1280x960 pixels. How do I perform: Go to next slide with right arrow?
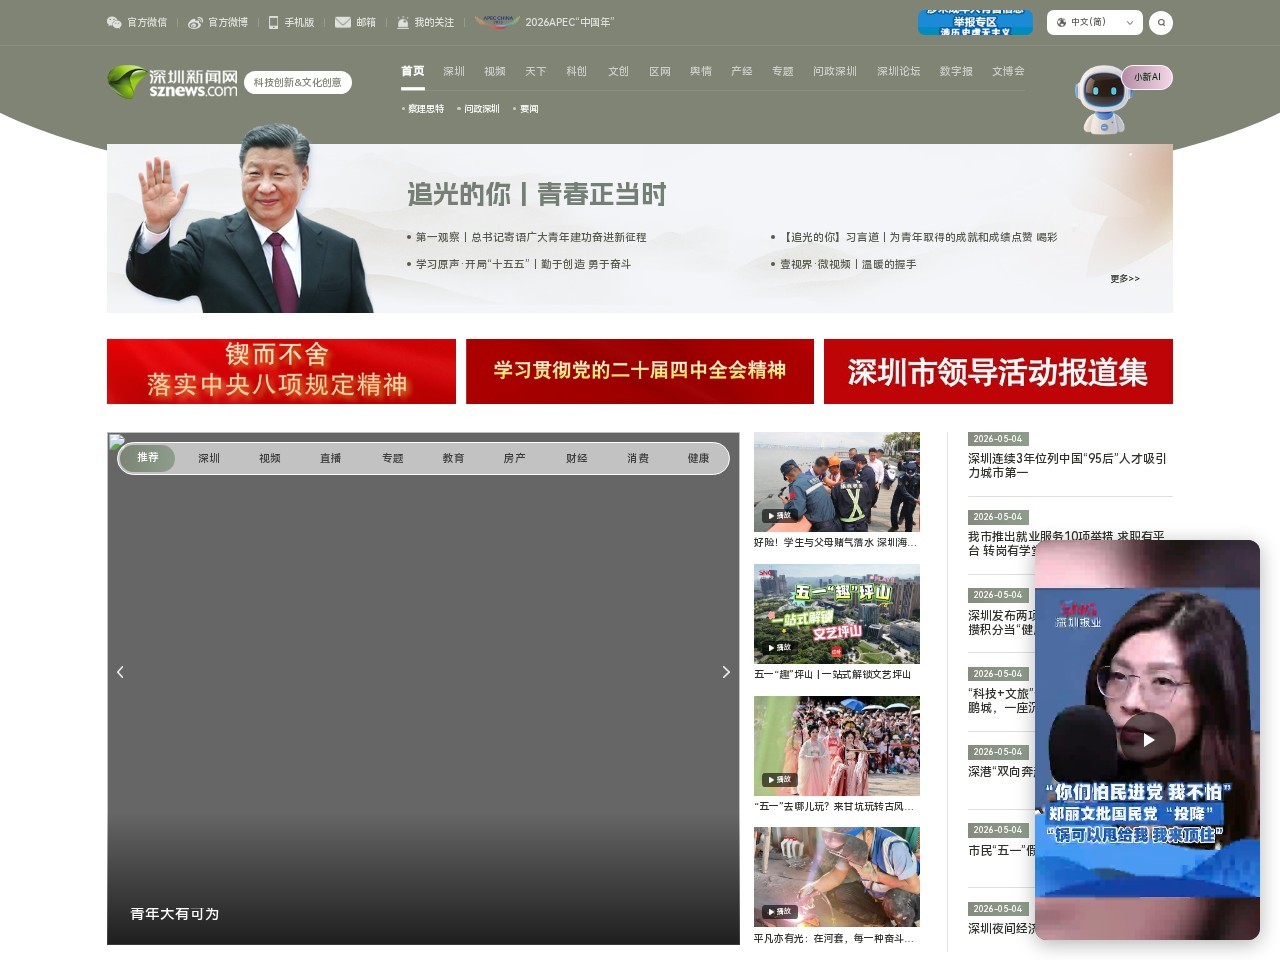(x=726, y=672)
